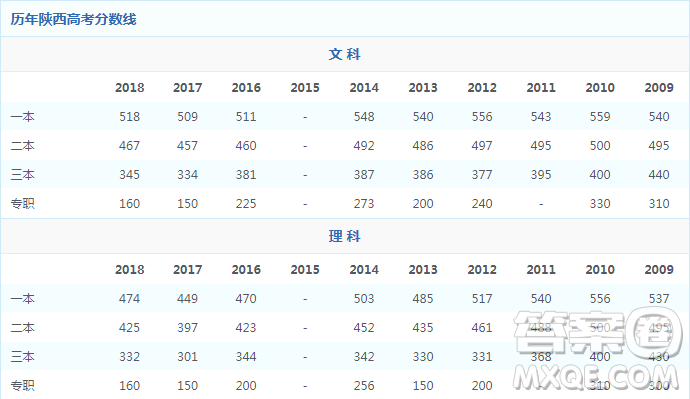Click the 503 score cell
The width and height of the screenshot is (690, 399).
tap(364, 299)
